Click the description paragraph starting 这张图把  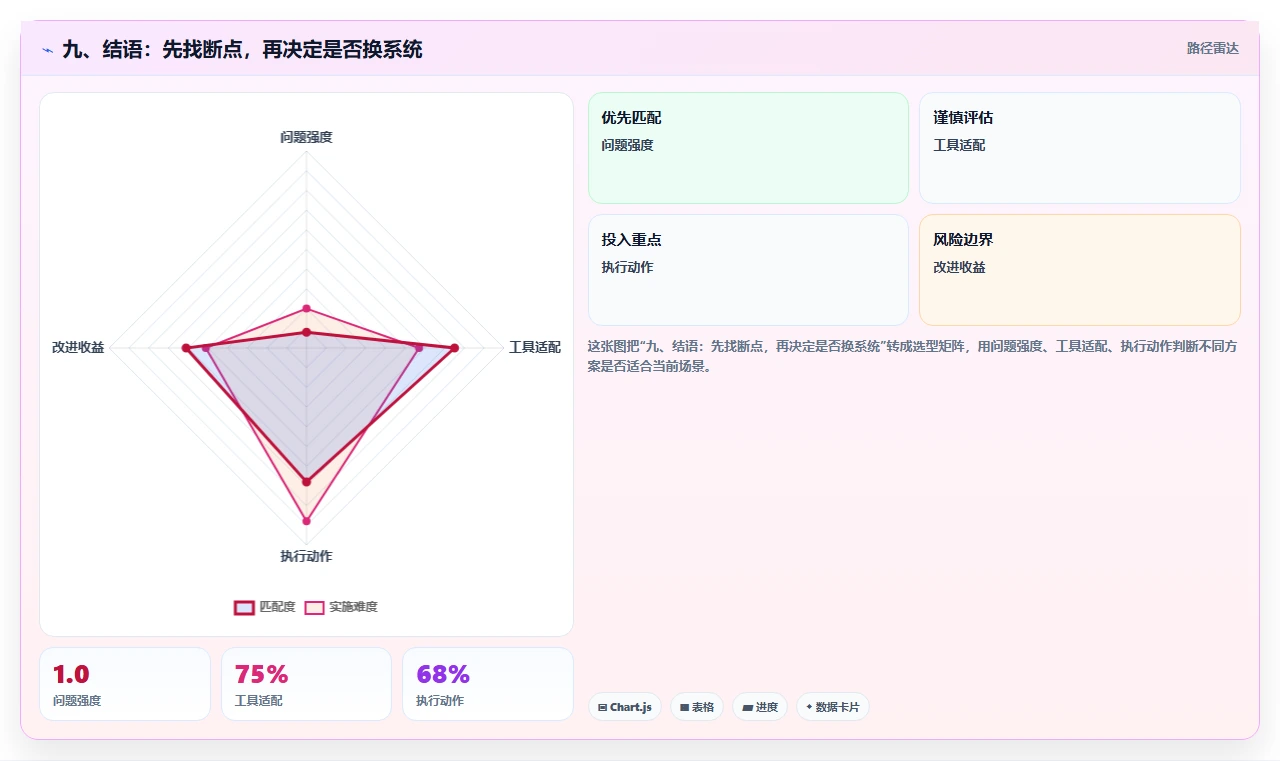pyautogui.click(x=914, y=356)
